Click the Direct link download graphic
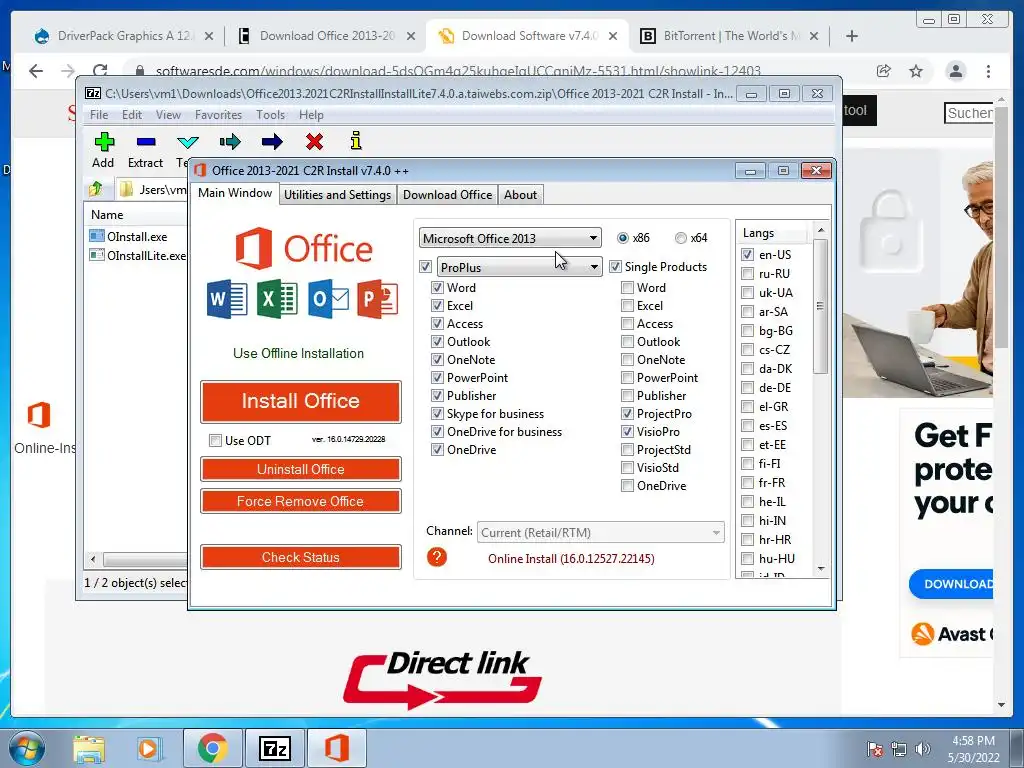This screenshot has width=1024, height=768. 442,680
